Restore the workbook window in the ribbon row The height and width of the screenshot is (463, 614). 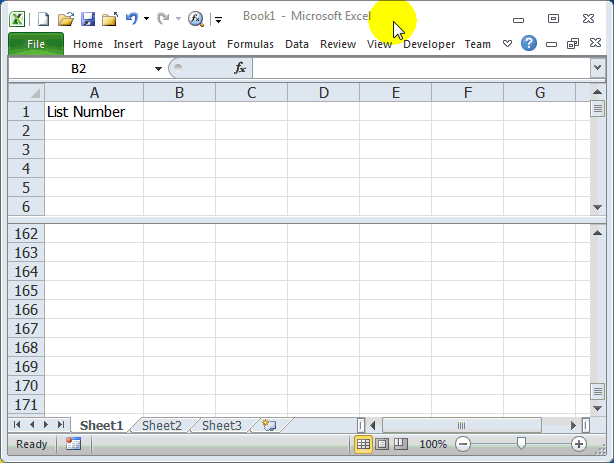573,43
